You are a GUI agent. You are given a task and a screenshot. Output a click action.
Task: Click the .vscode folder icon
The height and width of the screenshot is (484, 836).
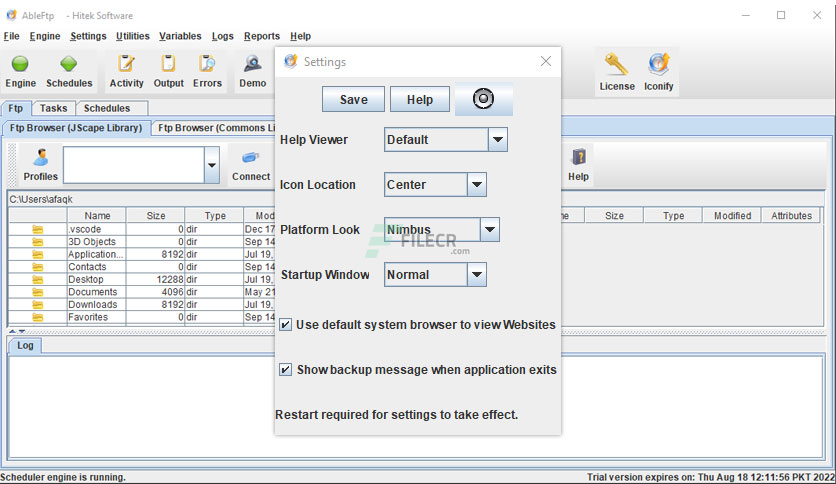[x=37, y=229]
